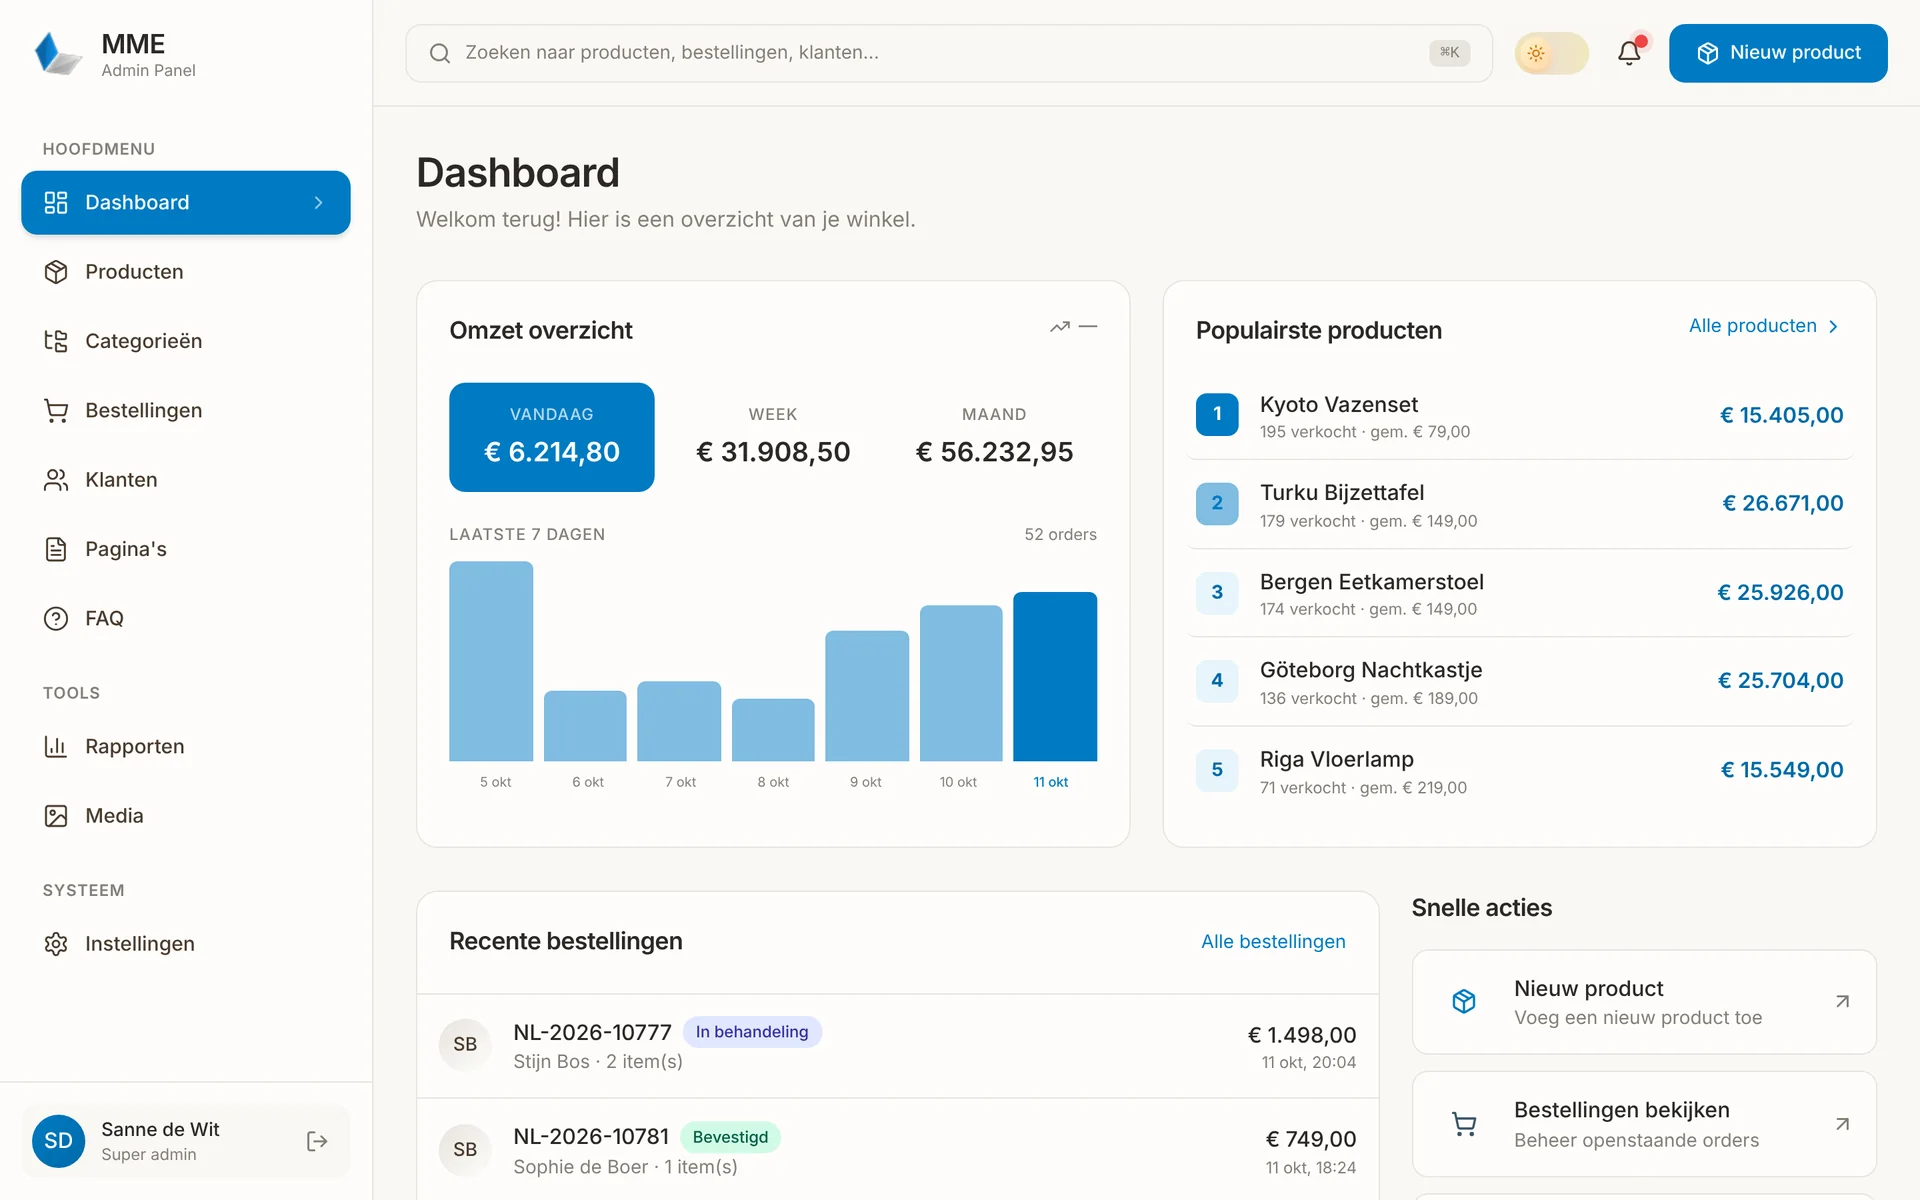Open Media under Tools
This screenshot has width=1920, height=1200.
coord(186,816)
